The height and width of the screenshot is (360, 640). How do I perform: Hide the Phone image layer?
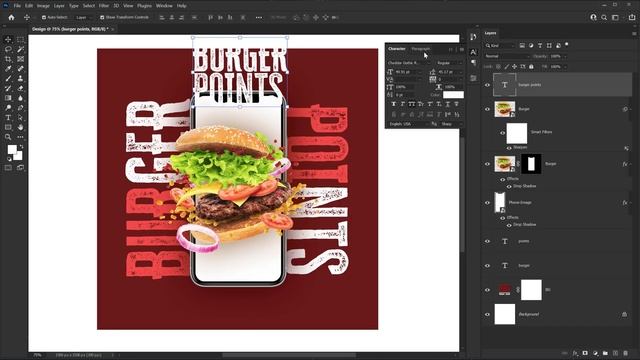point(487,202)
